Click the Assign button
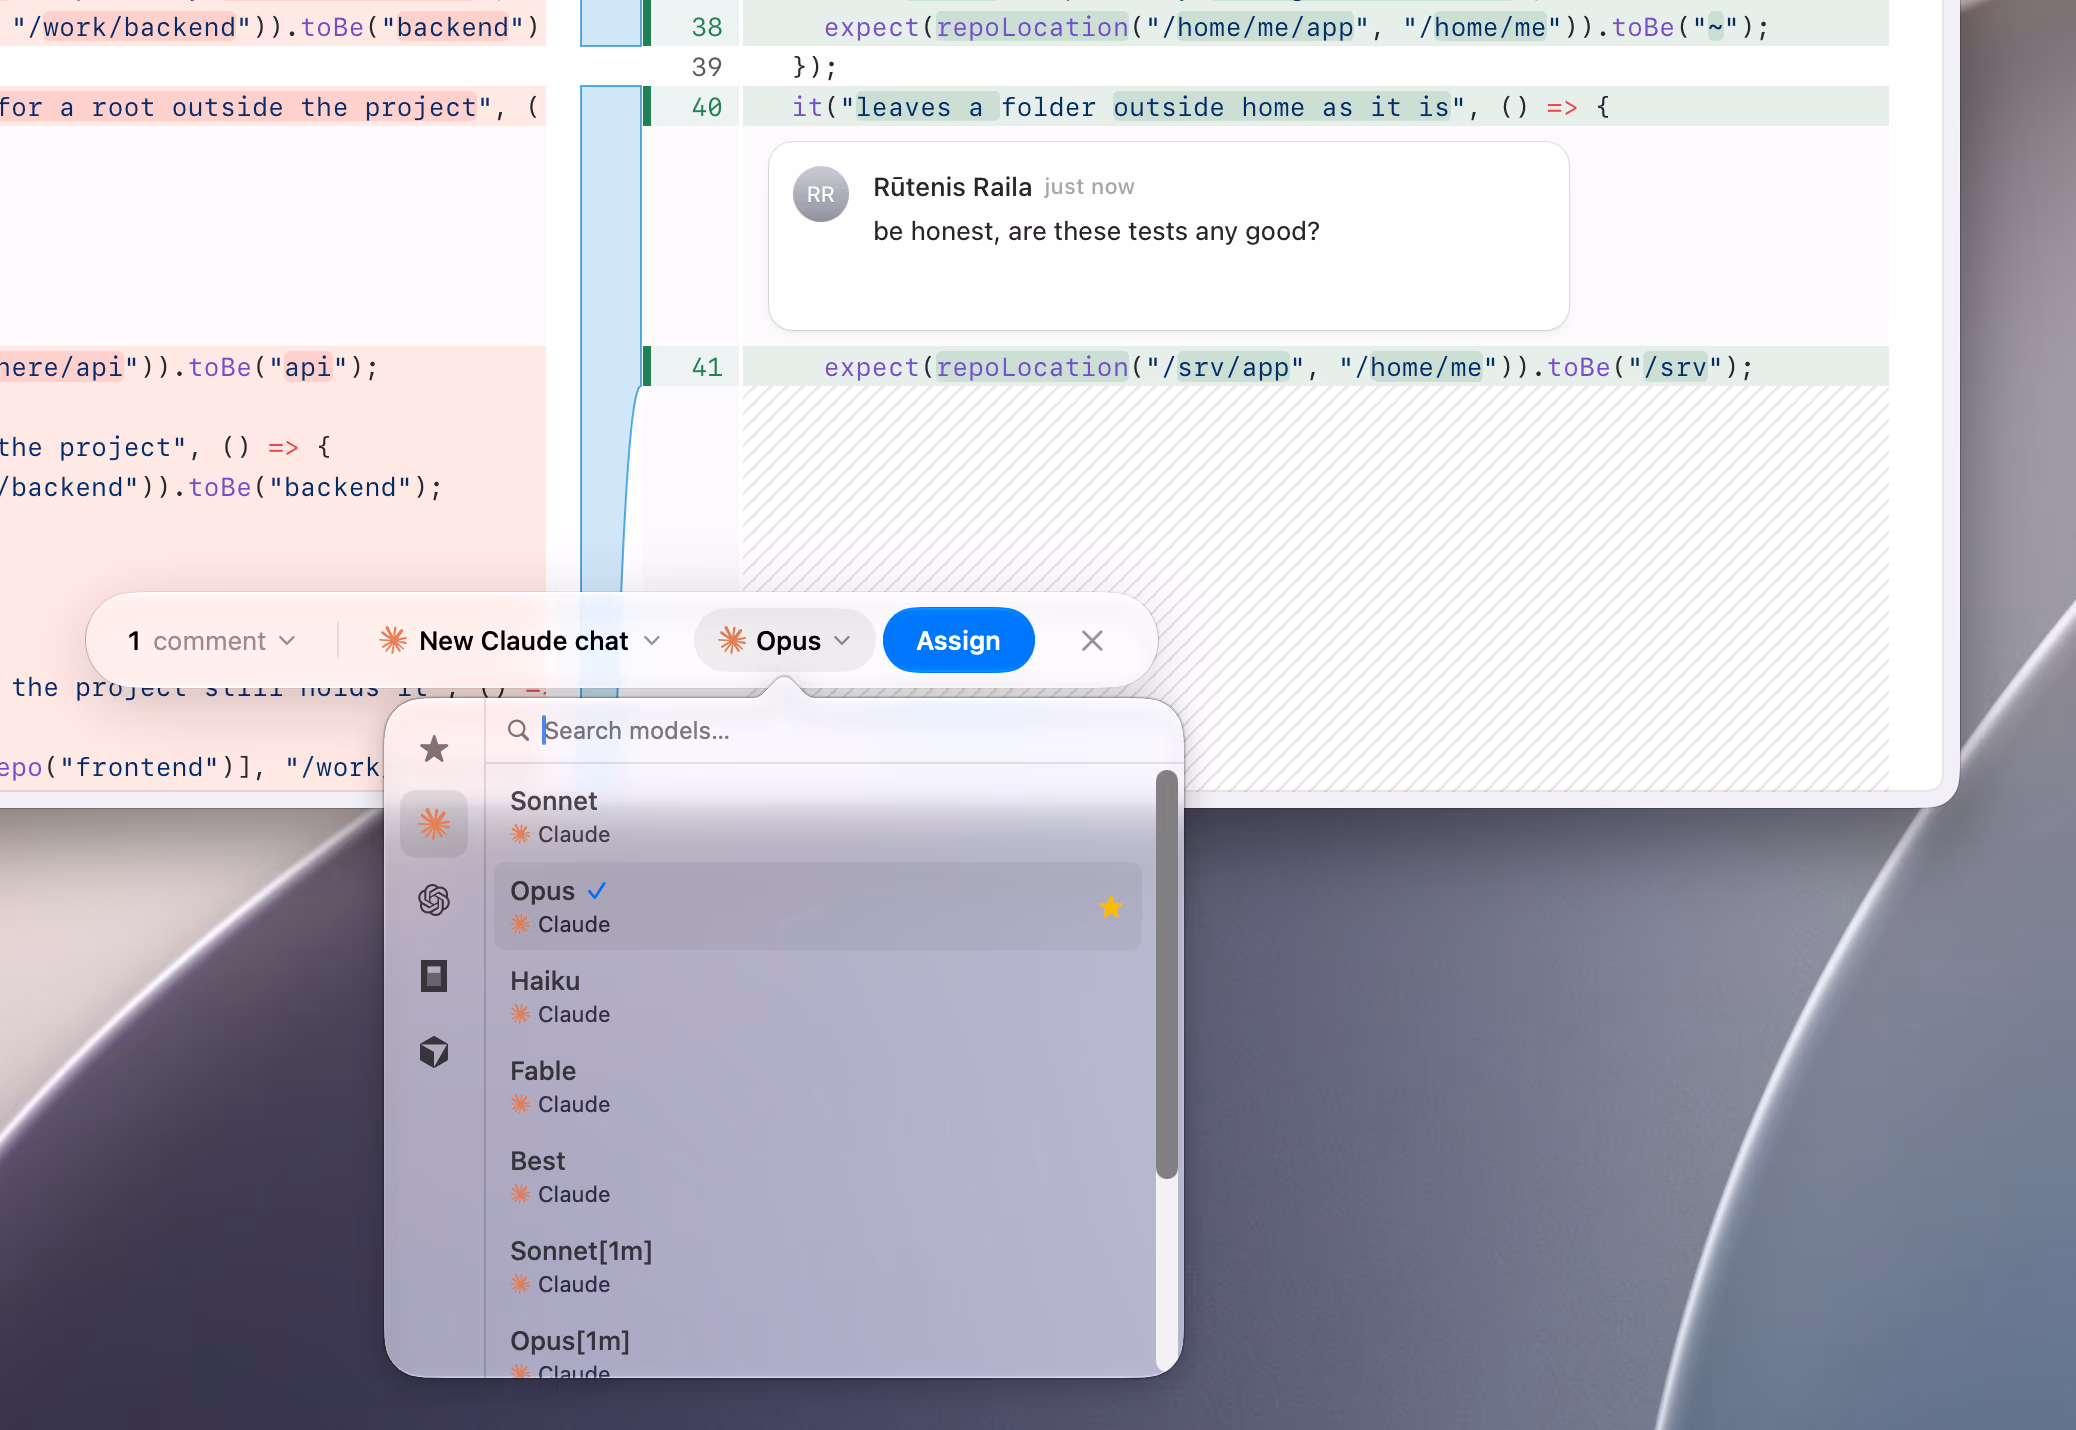2076x1430 pixels. [x=958, y=641]
